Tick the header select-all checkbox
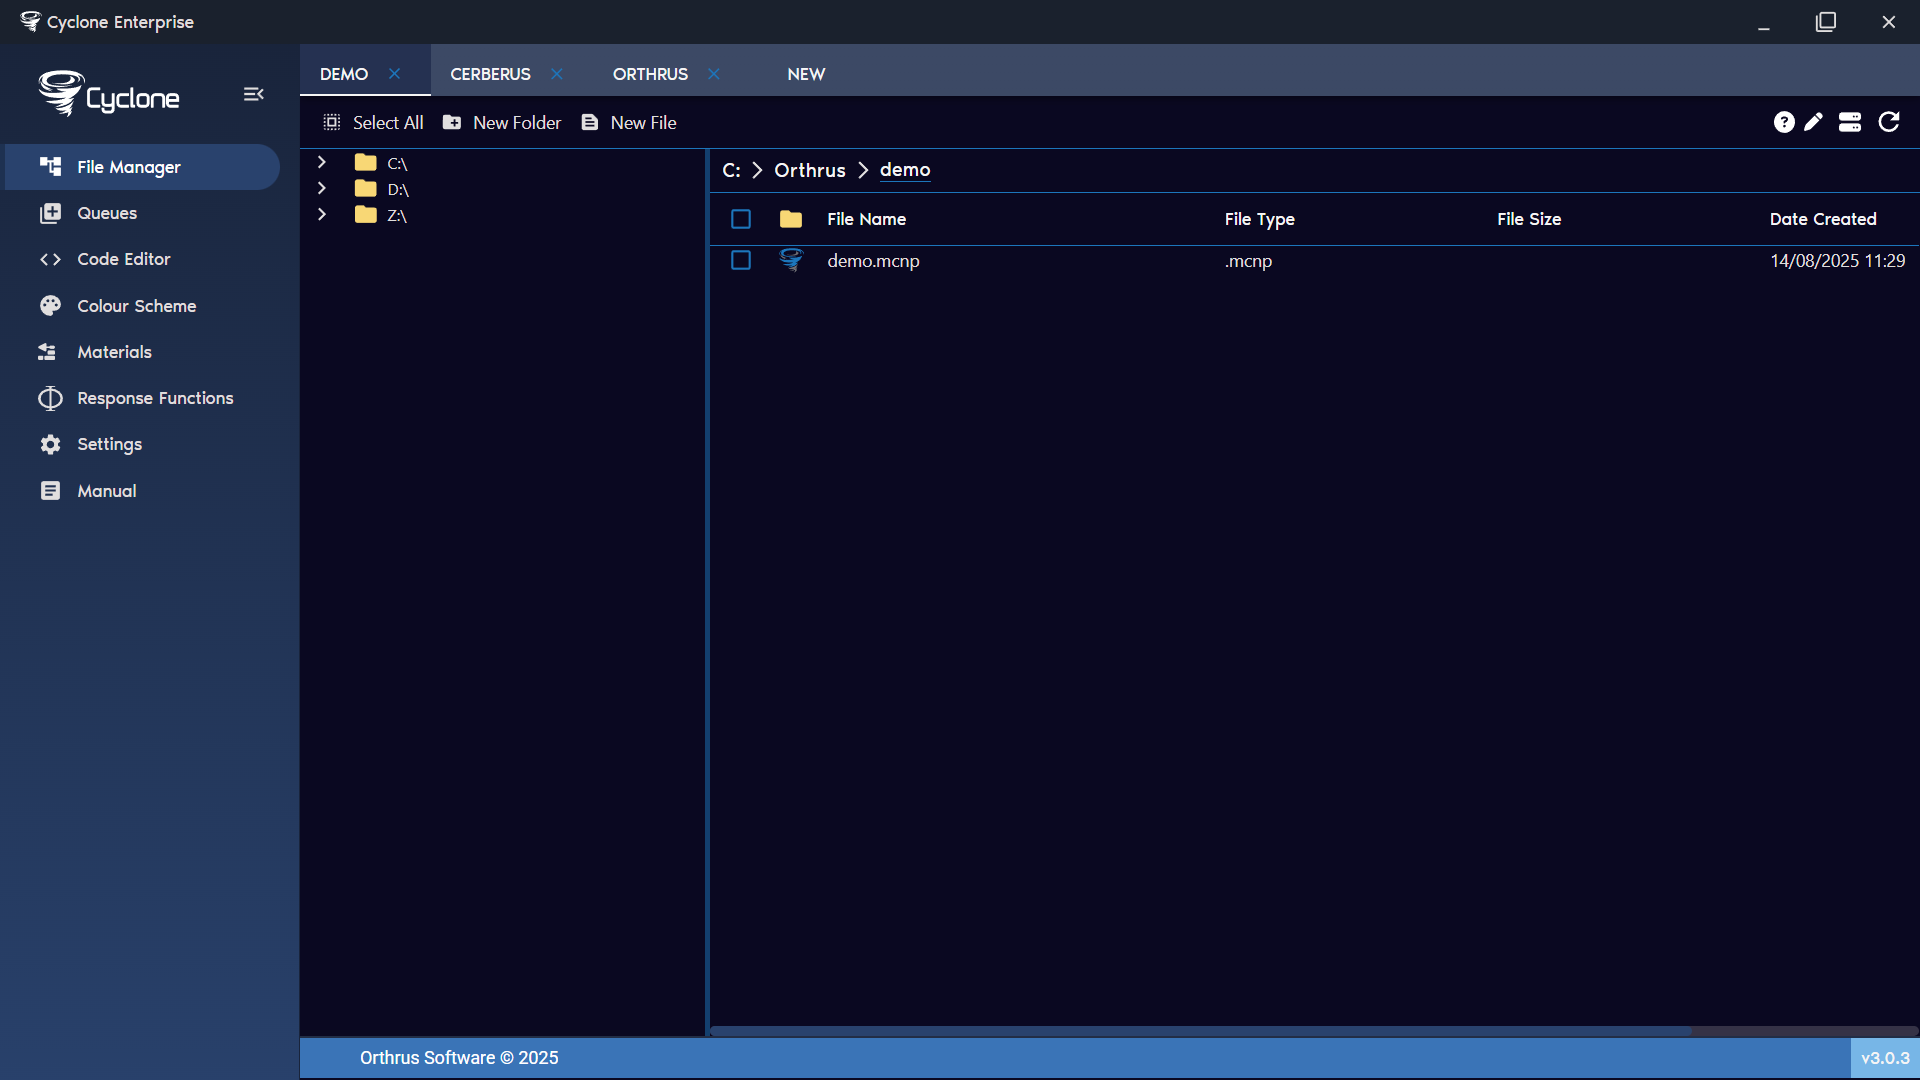The image size is (1920, 1080). pyautogui.click(x=741, y=219)
